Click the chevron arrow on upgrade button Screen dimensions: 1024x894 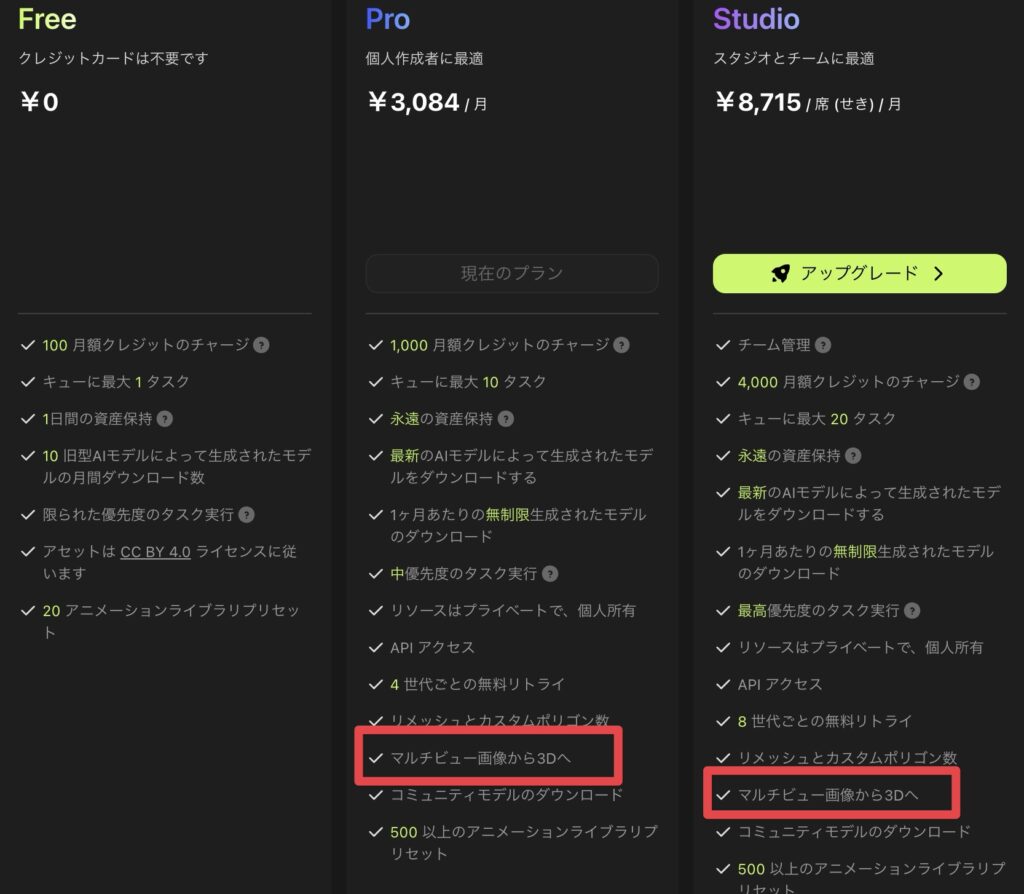938,273
